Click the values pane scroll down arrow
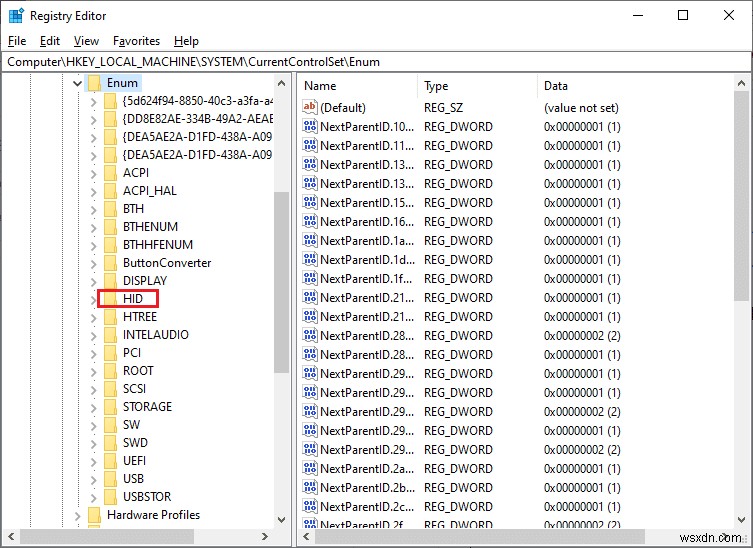753x548 pixels. pos(741,520)
